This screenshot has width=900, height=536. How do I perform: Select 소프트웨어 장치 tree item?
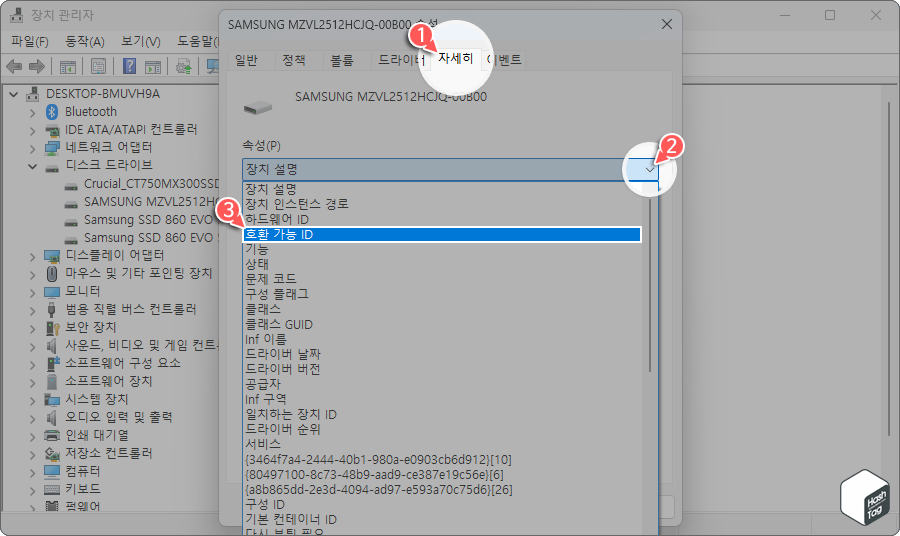tap(108, 381)
